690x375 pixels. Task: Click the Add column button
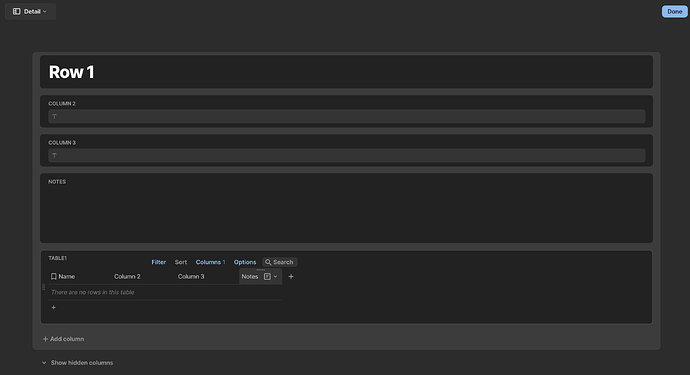(63, 339)
